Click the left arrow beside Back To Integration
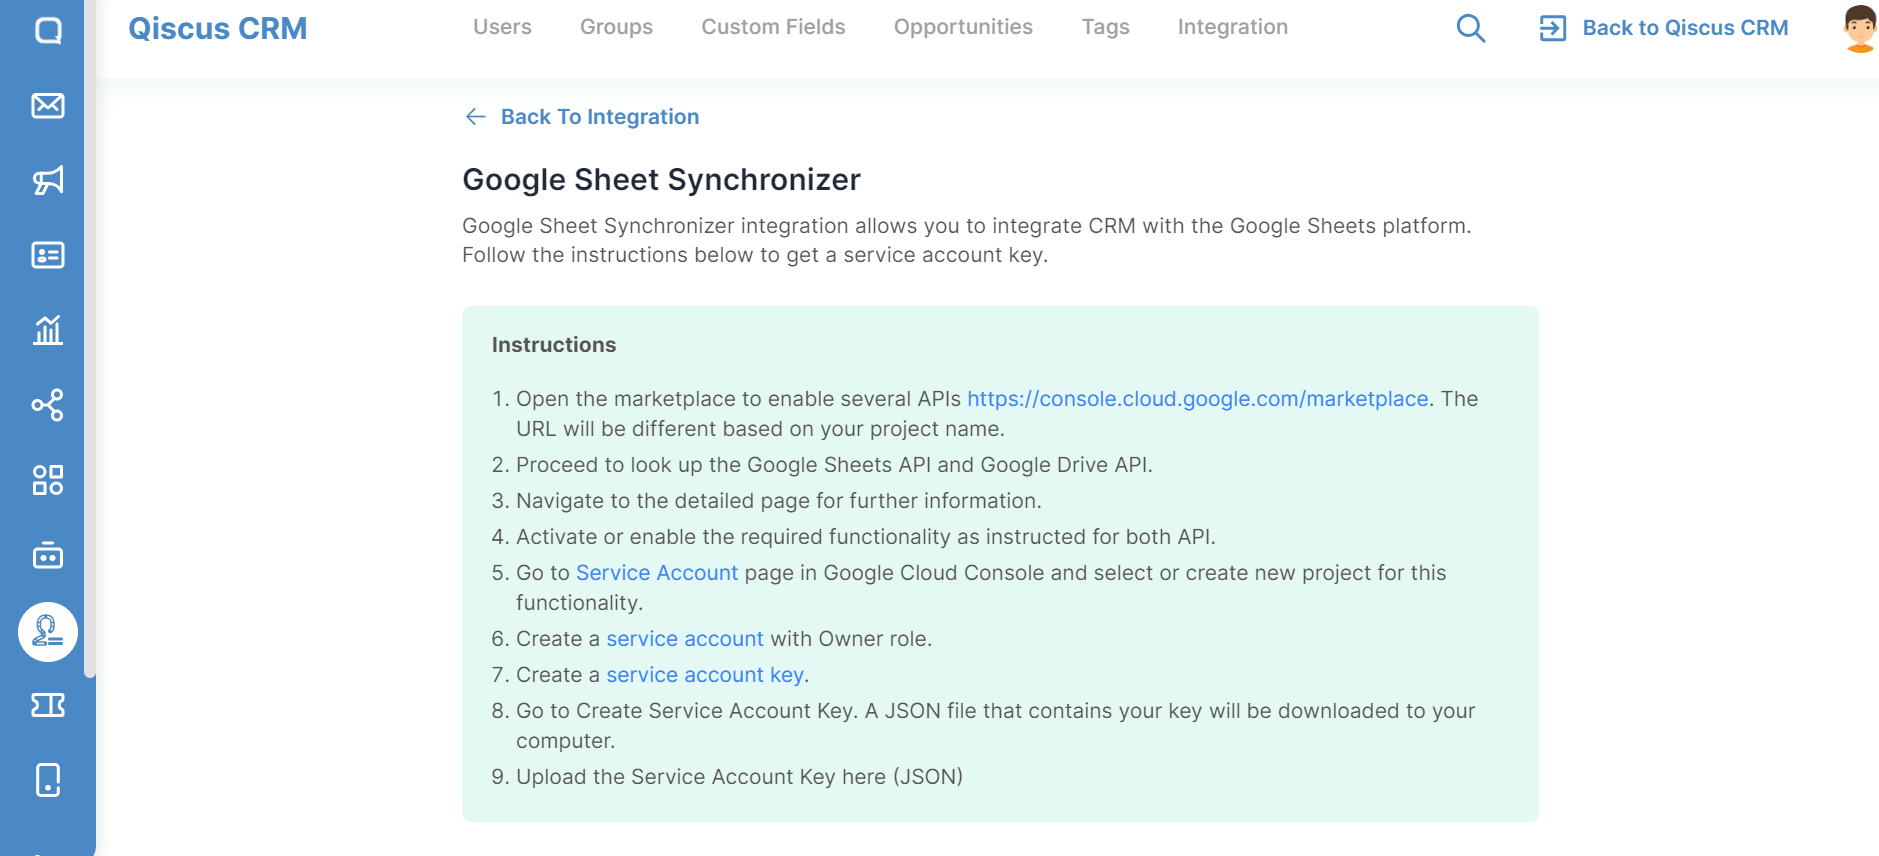Viewport: 1879px width, 856px height. 476,117
